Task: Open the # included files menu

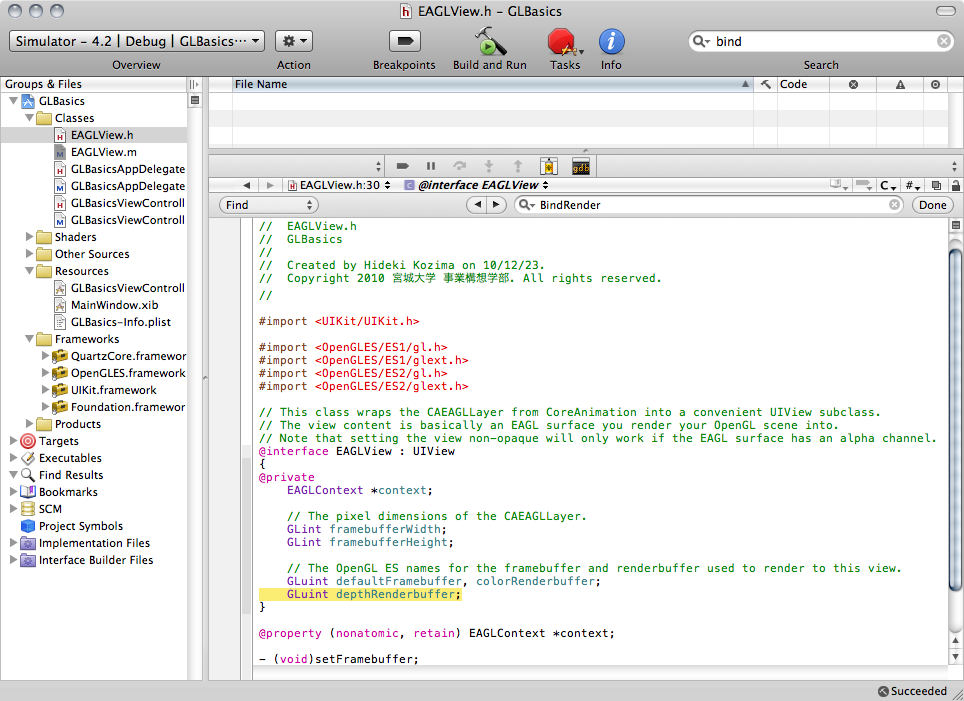Action: pyautogui.click(x=912, y=185)
